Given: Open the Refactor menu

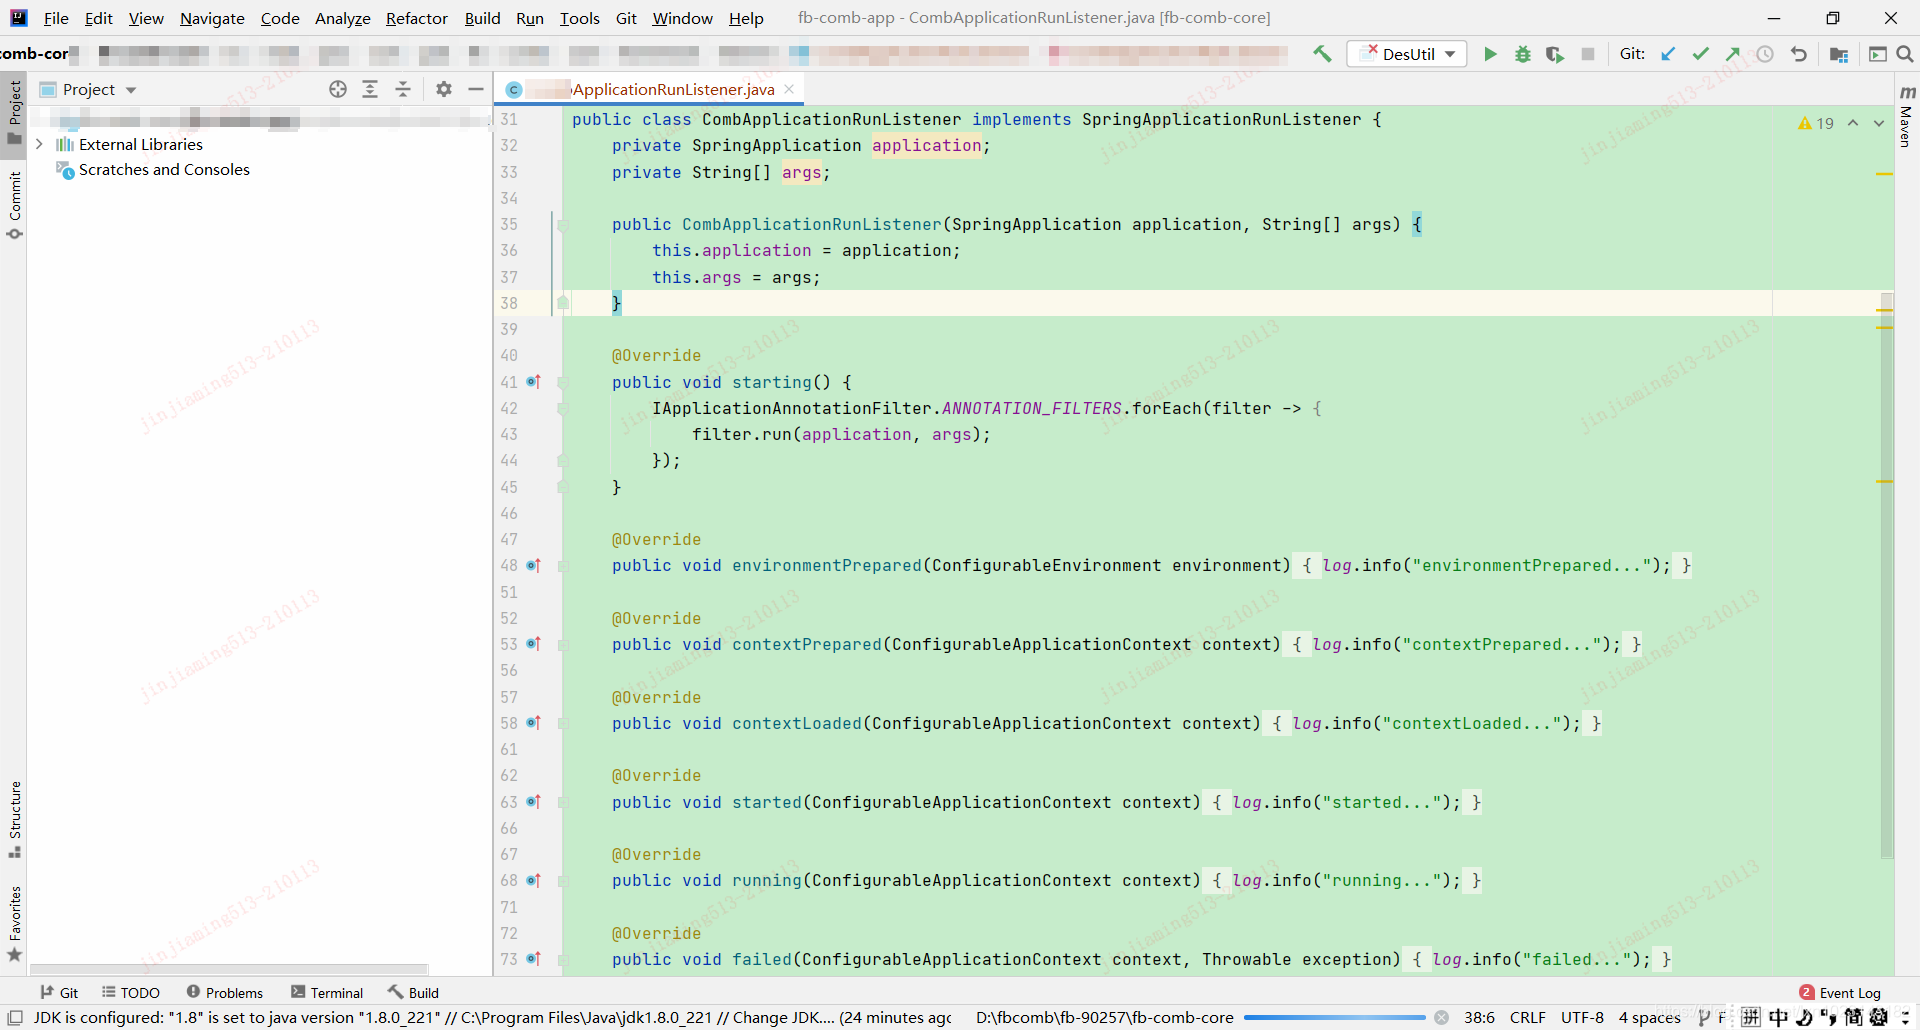Looking at the screenshot, I should [417, 18].
